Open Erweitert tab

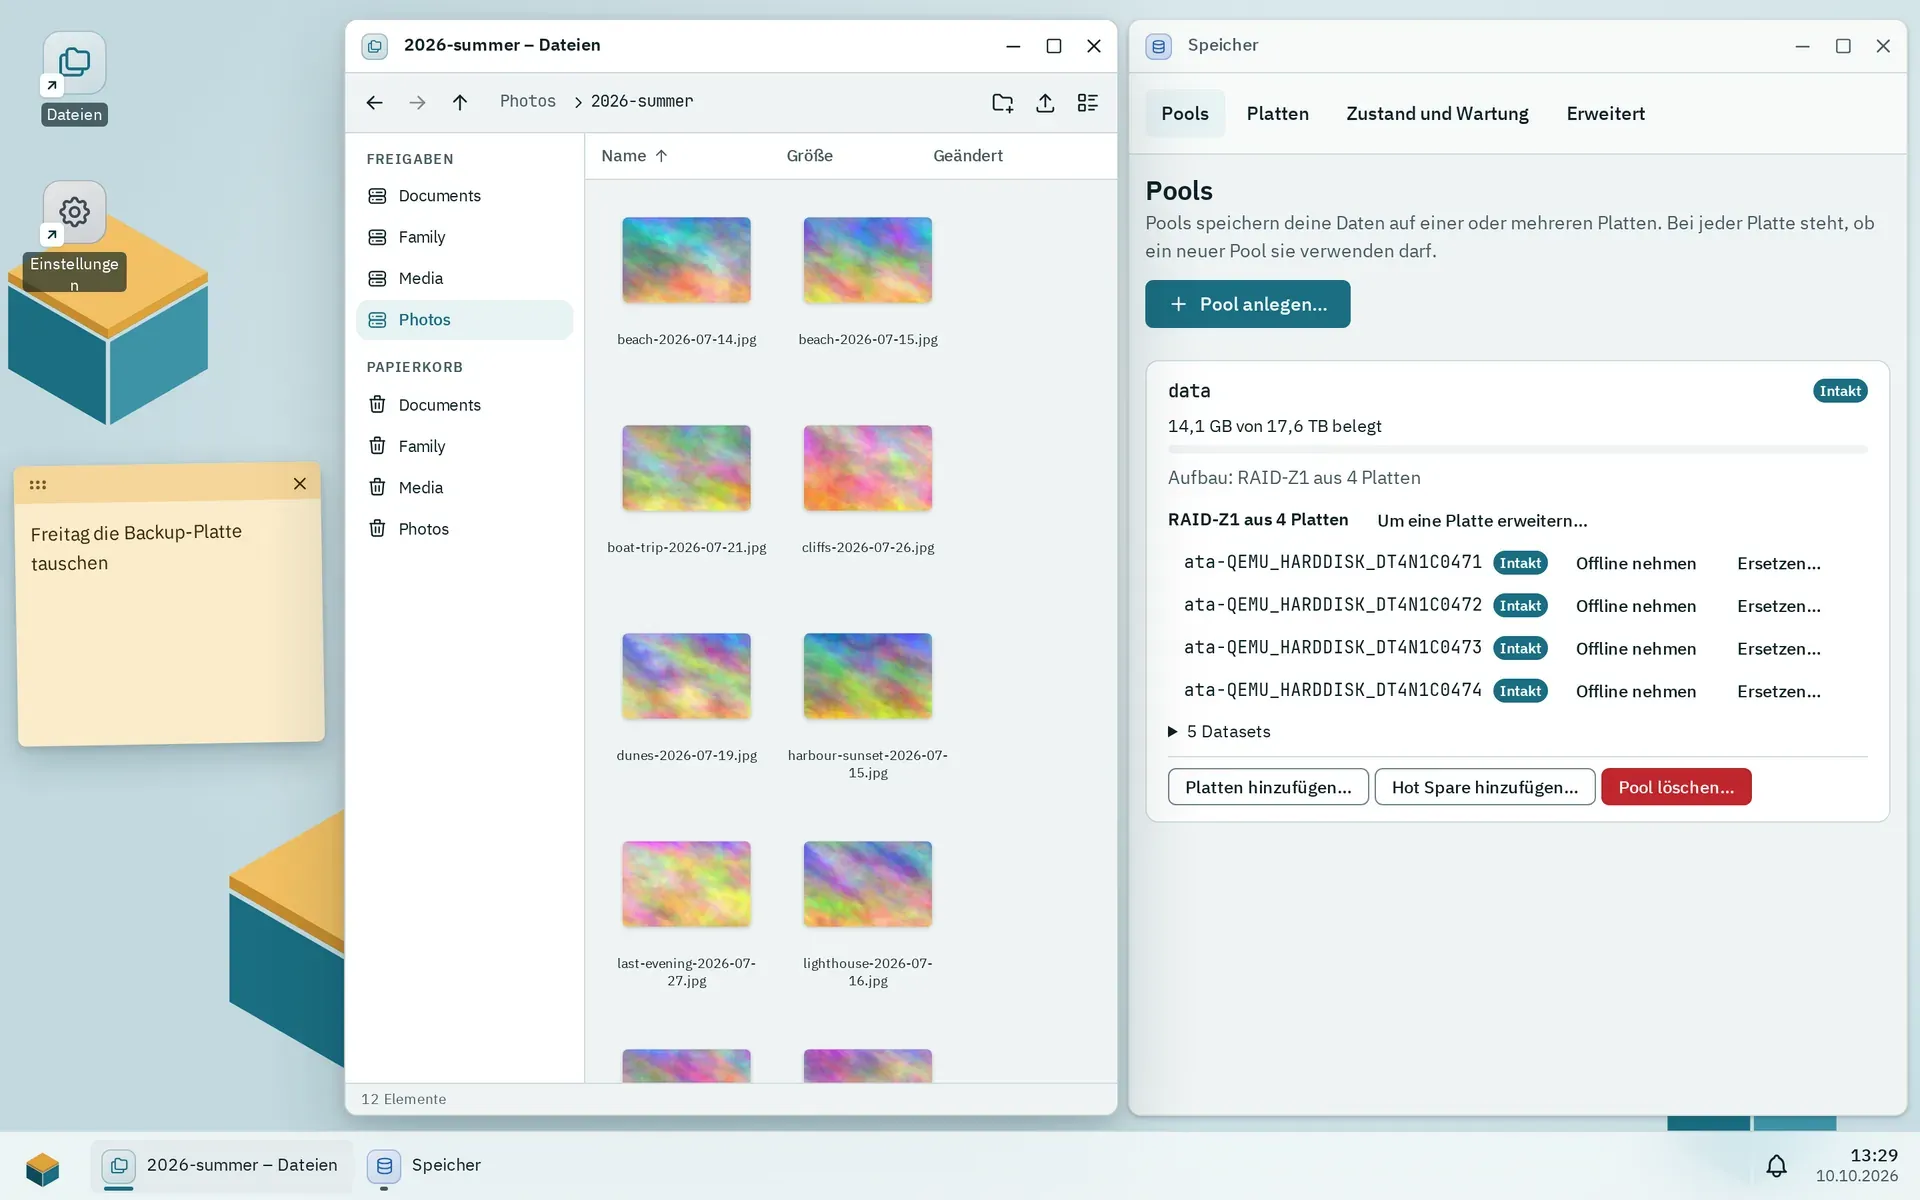coord(1605,114)
